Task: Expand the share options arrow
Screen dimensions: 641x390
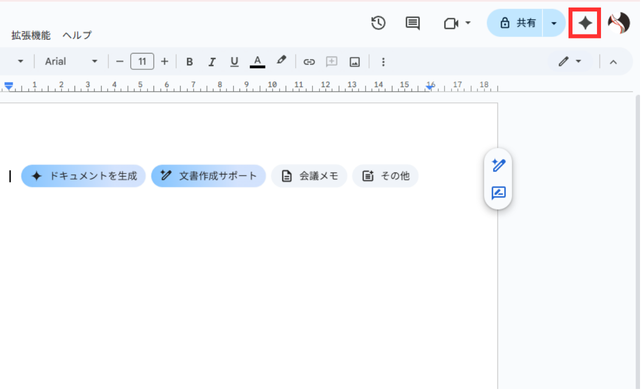Action: click(x=554, y=23)
